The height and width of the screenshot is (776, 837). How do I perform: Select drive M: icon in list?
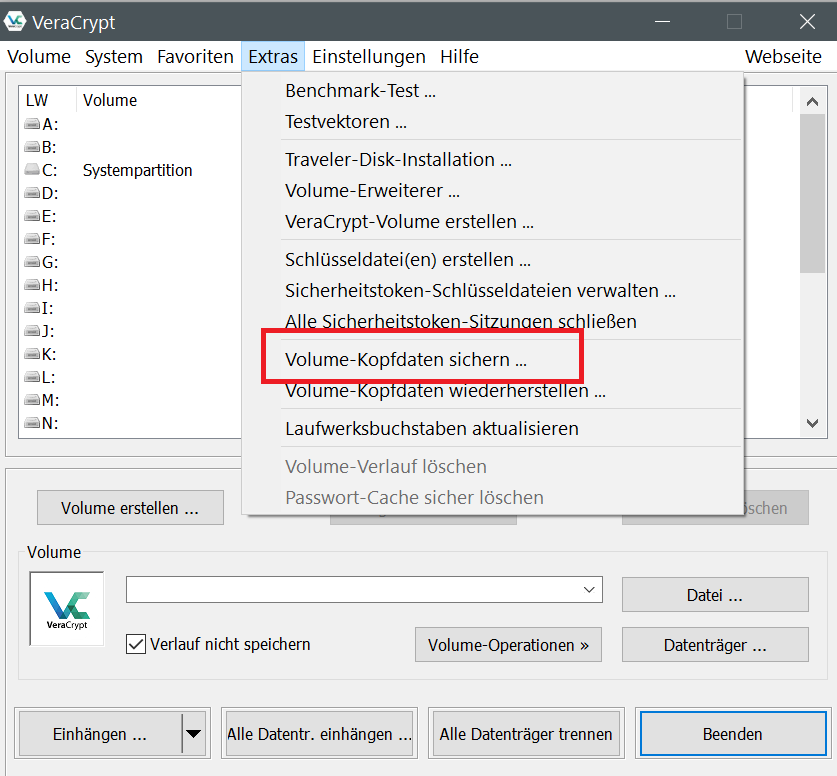[32, 400]
